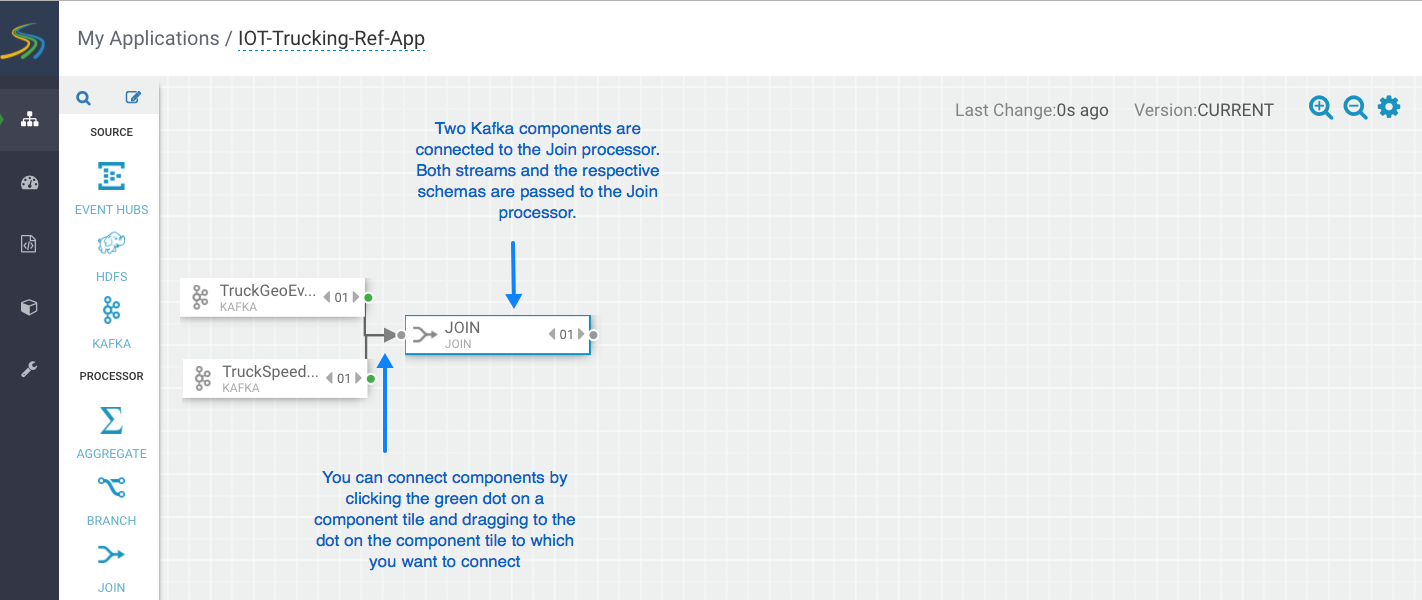This screenshot has height=600, width=1422.
Task: Zoom out of the canvas
Action: coord(1355,108)
